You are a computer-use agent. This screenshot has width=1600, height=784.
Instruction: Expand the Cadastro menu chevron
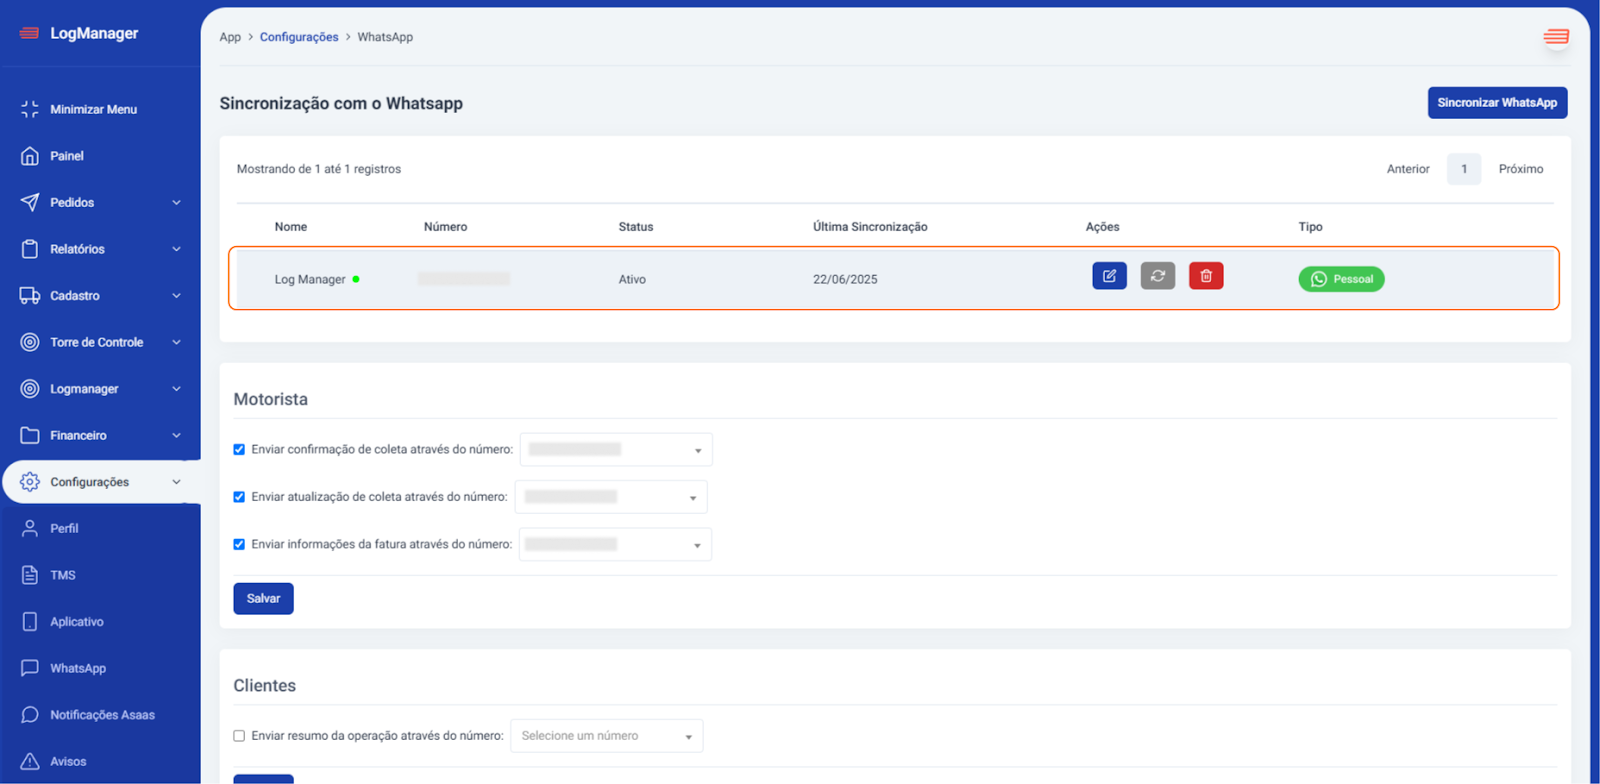pyautogui.click(x=177, y=296)
